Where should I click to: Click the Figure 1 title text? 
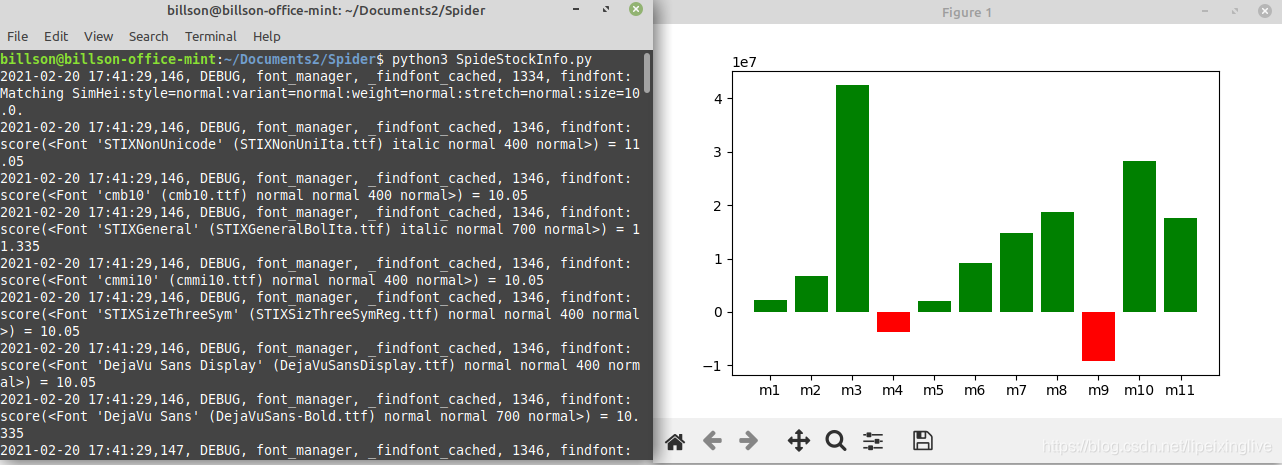tap(967, 12)
